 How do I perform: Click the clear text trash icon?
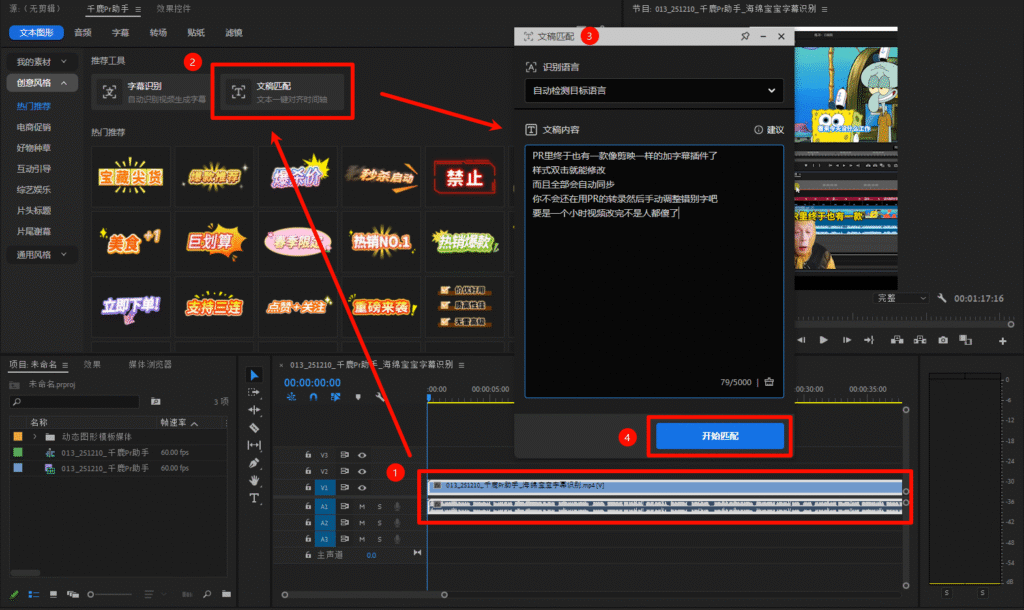point(769,381)
